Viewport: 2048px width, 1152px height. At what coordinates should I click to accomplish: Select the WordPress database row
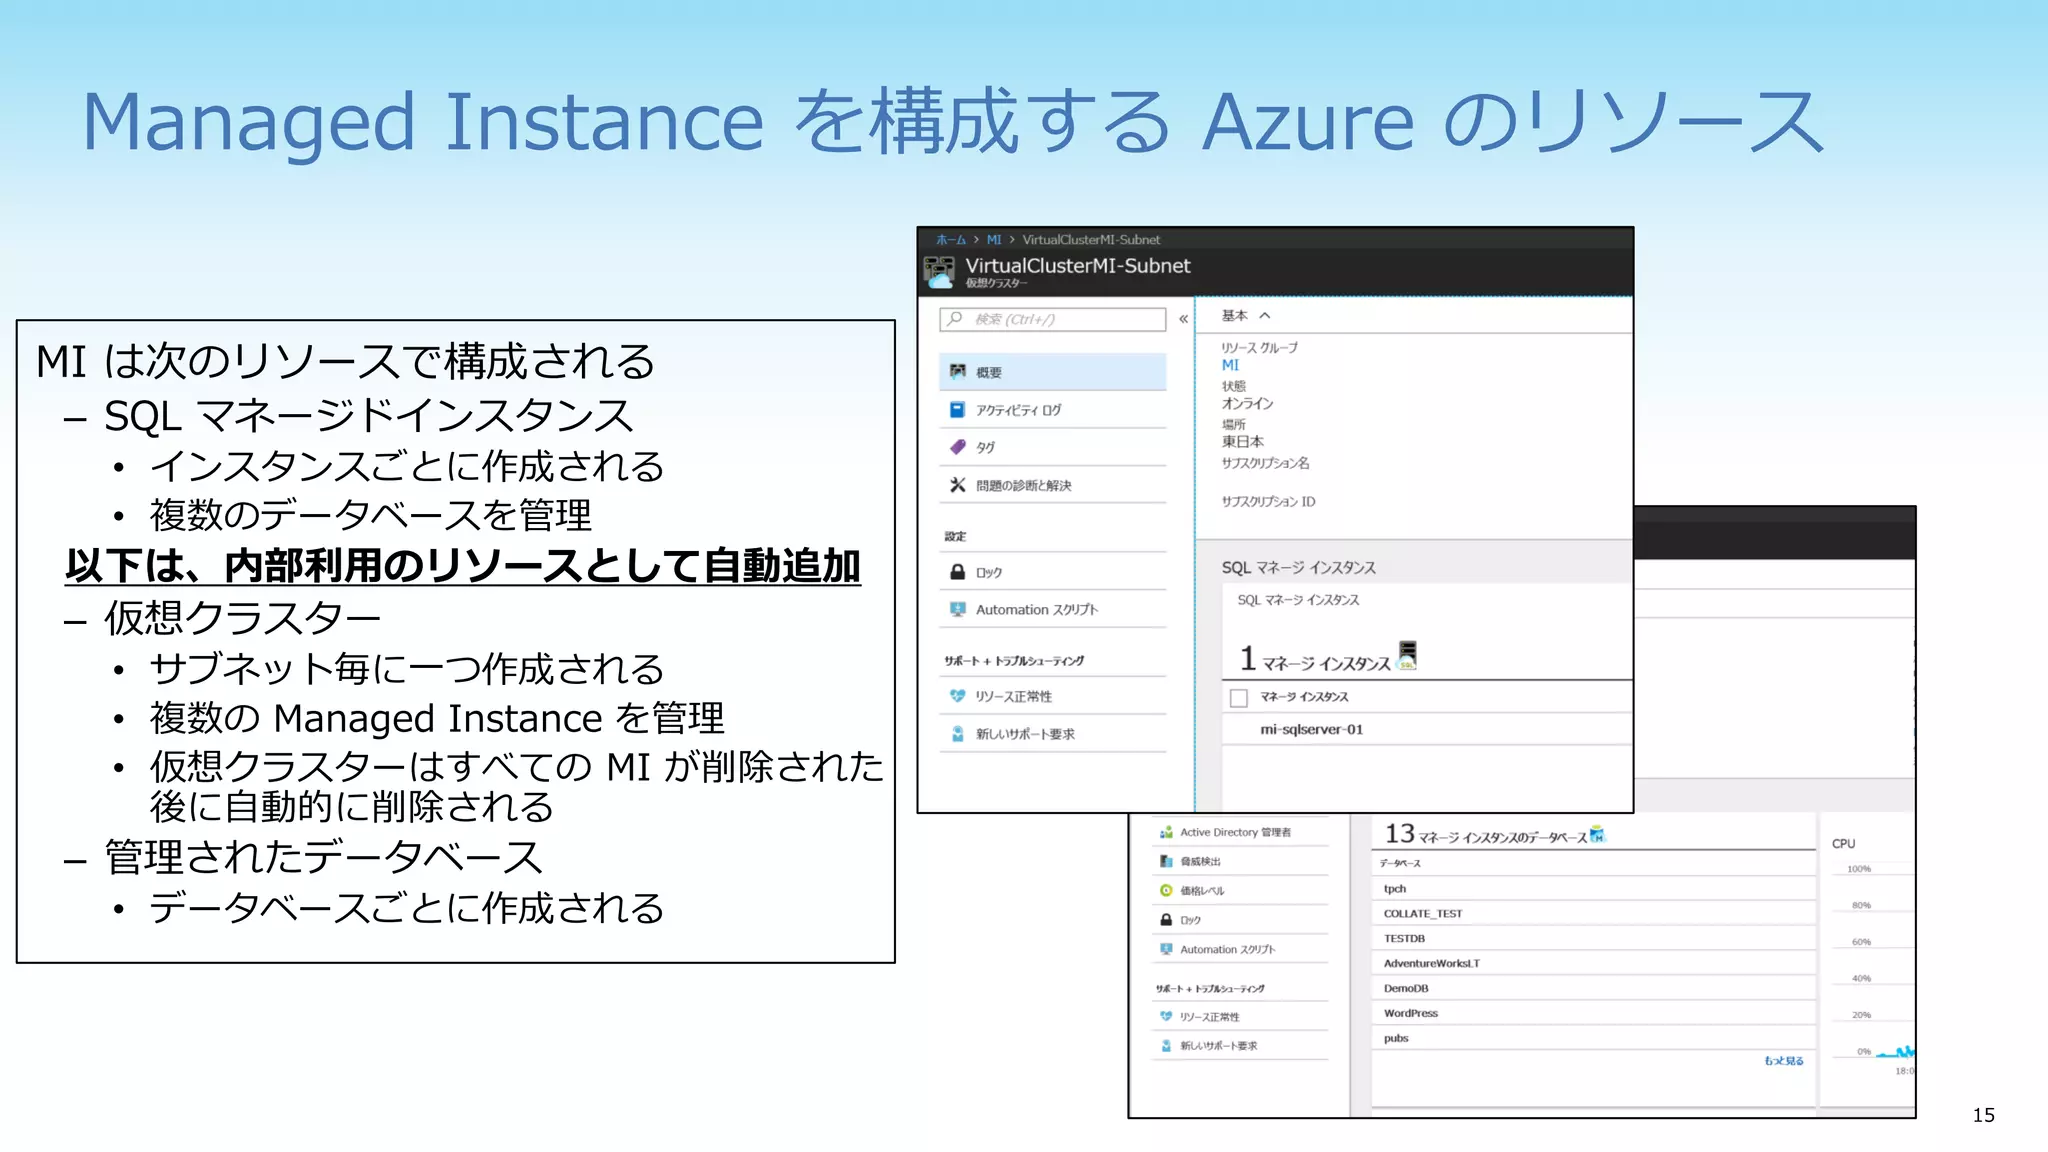pos(1593,1013)
